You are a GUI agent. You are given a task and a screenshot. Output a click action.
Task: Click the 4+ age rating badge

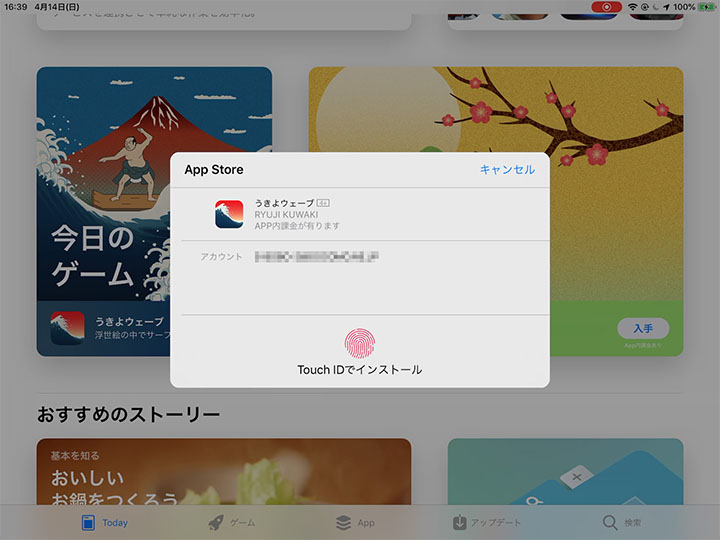click(x=323, y=202)
